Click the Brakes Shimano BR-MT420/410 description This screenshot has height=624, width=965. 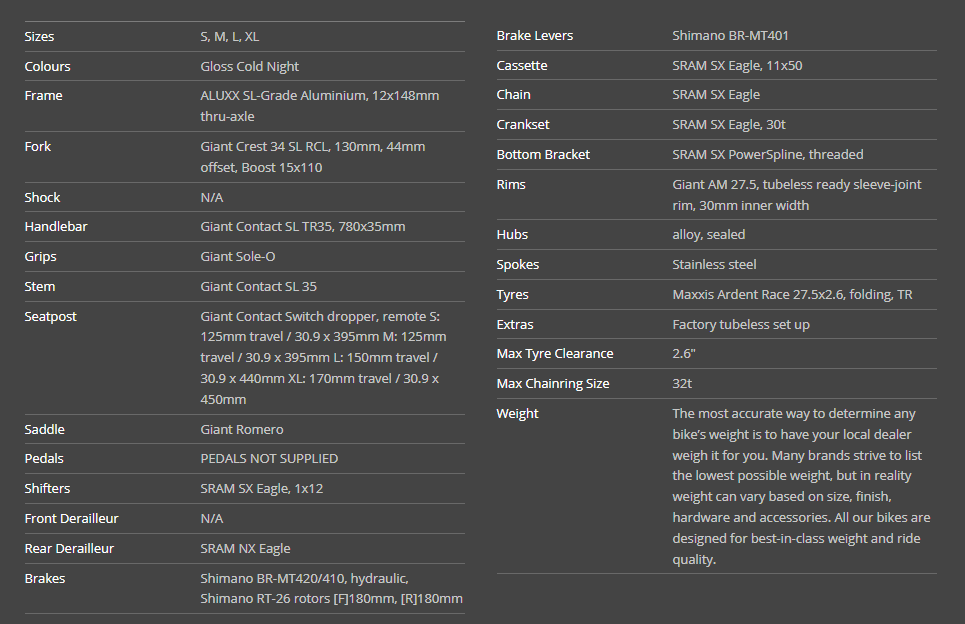tap(331, 589)
